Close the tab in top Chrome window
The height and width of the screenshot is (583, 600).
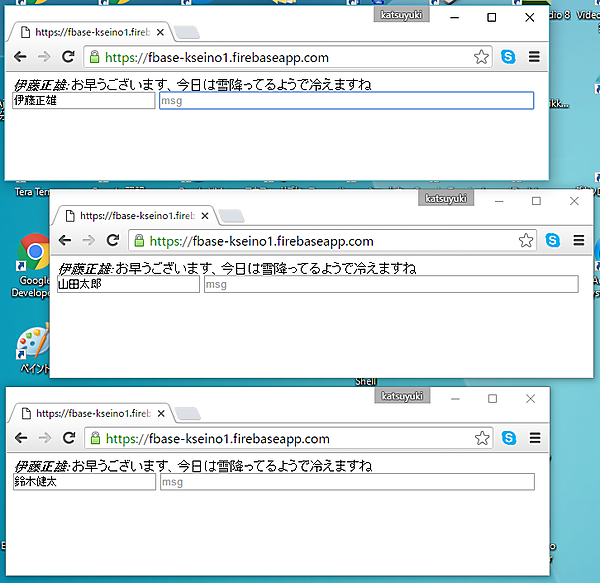coord(160,33)
